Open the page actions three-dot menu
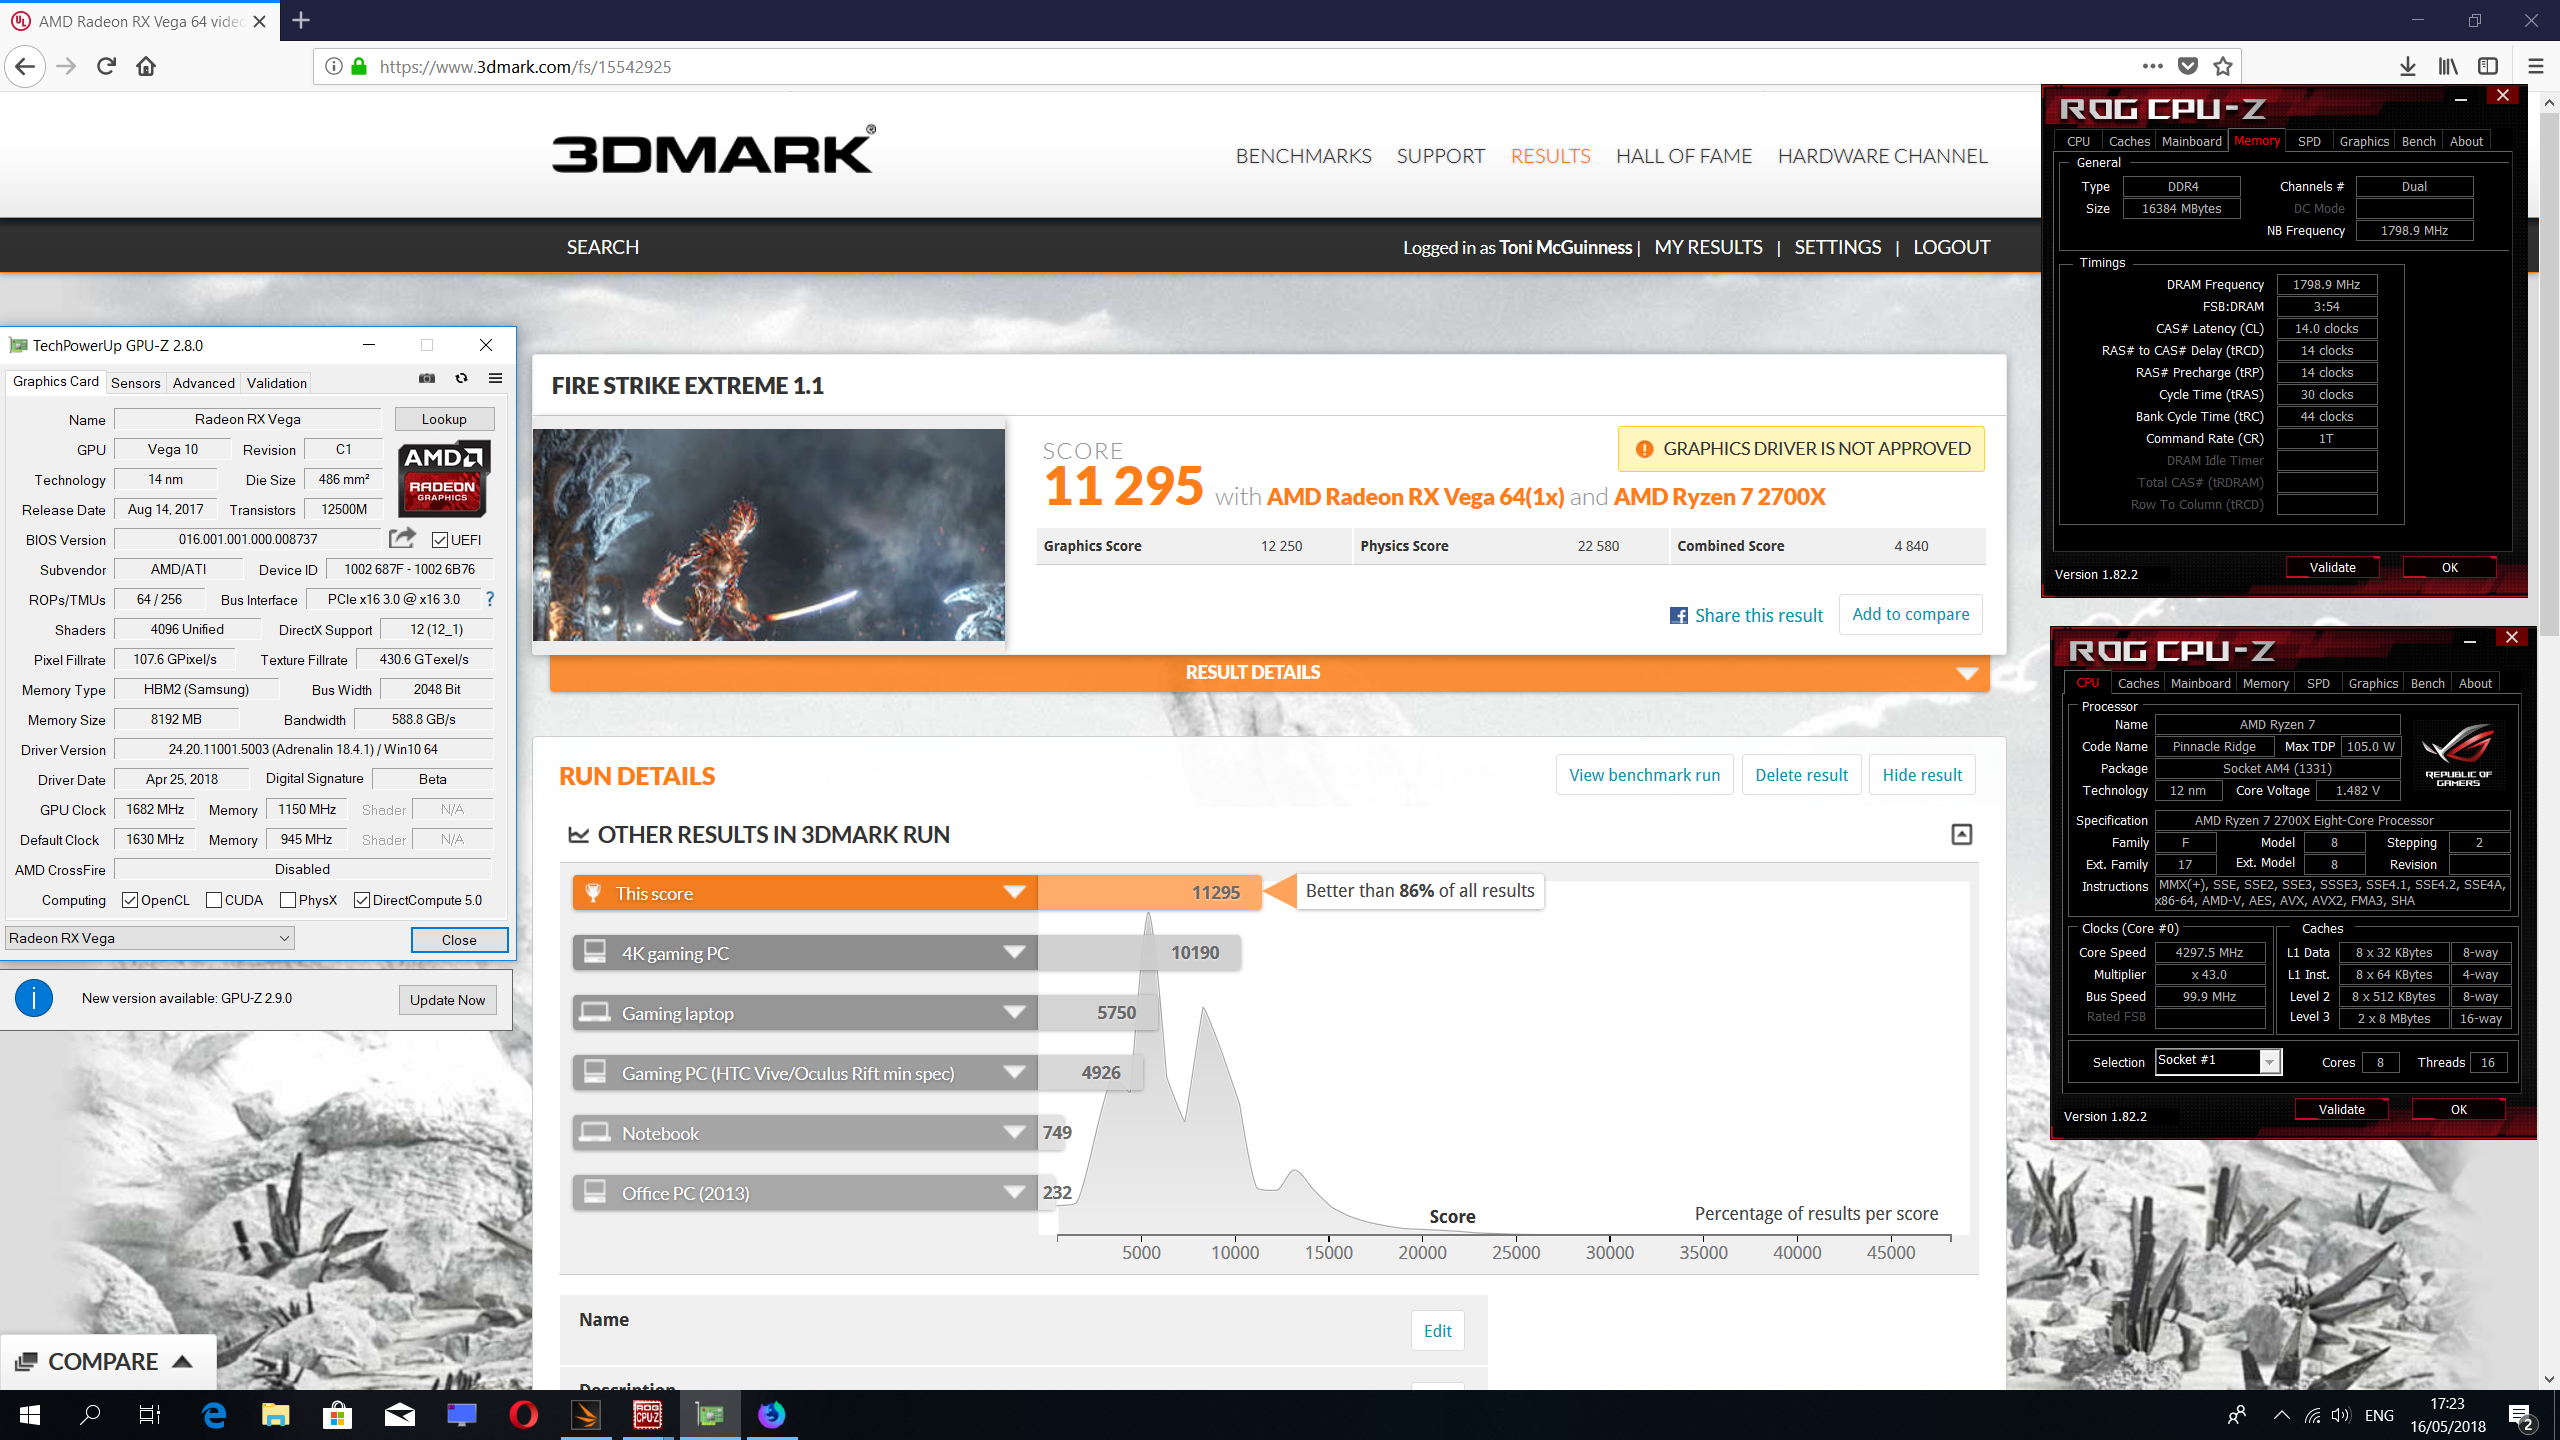Screen dimensions: 2560x1440 (x=2153, y=67)
